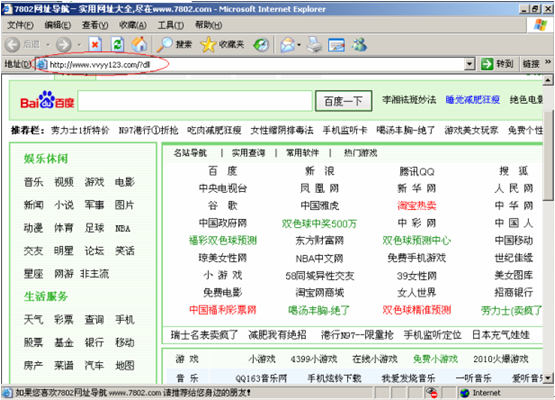Refresh the page with the green arrows icon
The width and height of the screenshot is (555, 400).
coord(117,45)
